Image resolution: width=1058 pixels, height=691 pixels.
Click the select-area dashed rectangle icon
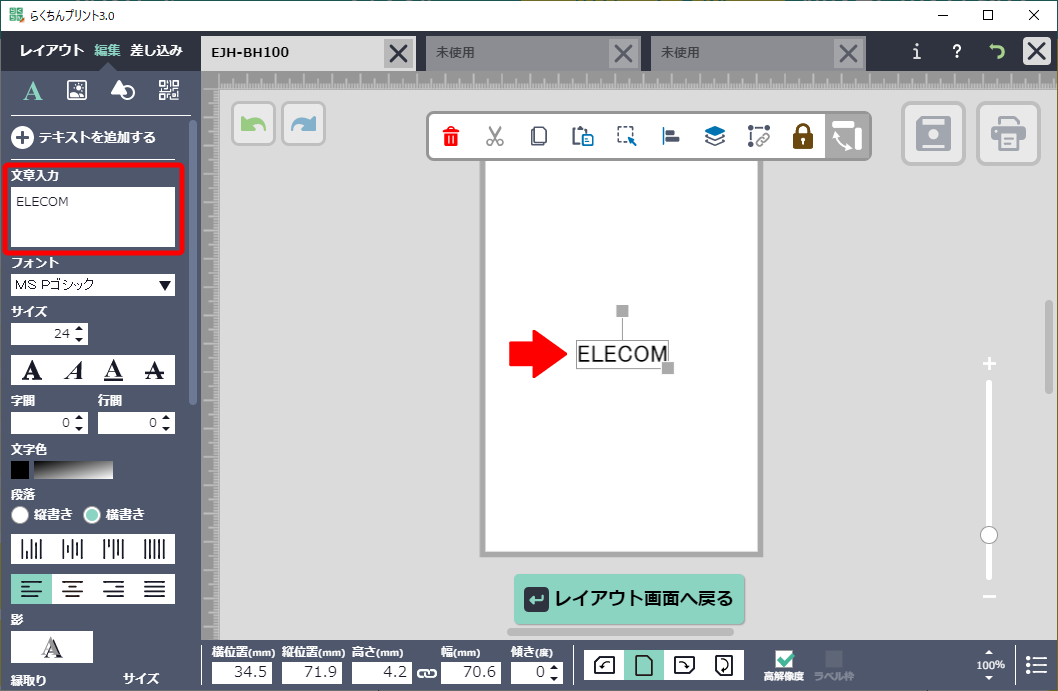point(626,136)
